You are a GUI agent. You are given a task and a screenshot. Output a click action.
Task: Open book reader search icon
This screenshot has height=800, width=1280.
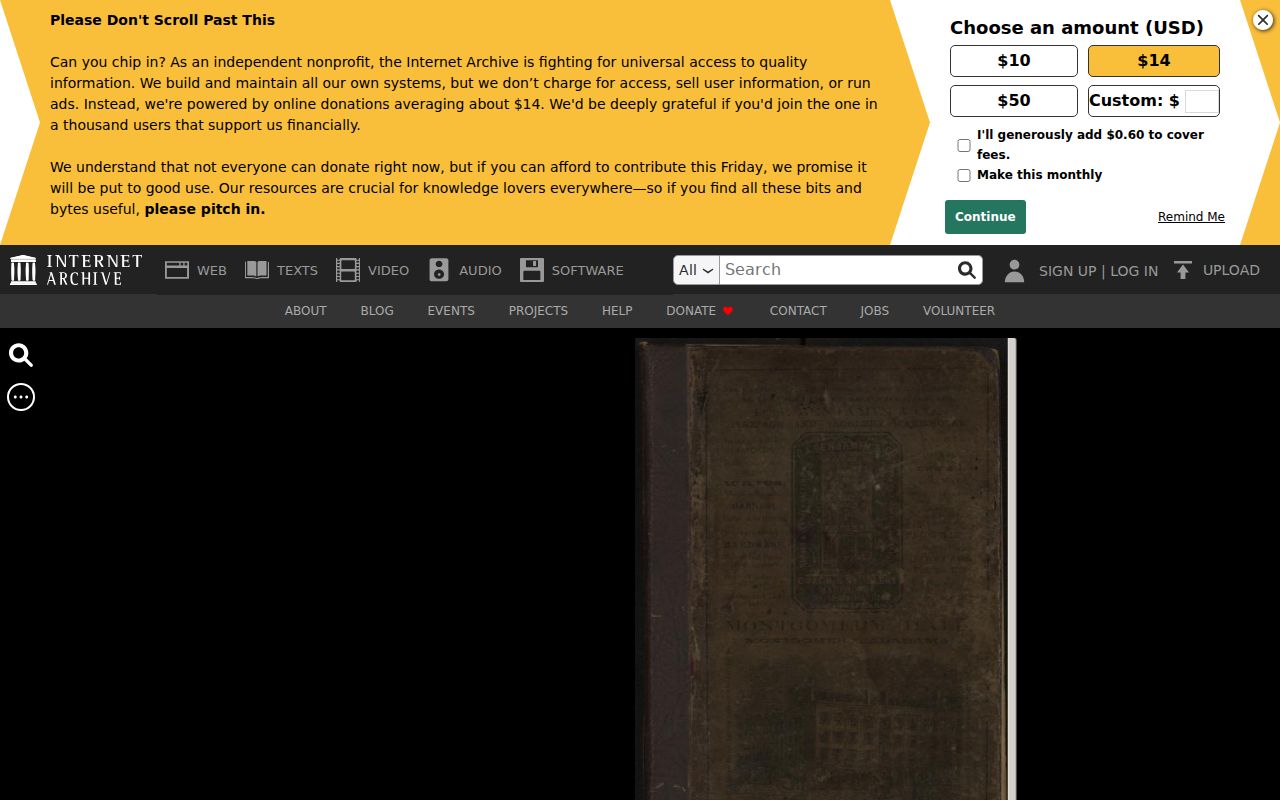click(21, 355)
